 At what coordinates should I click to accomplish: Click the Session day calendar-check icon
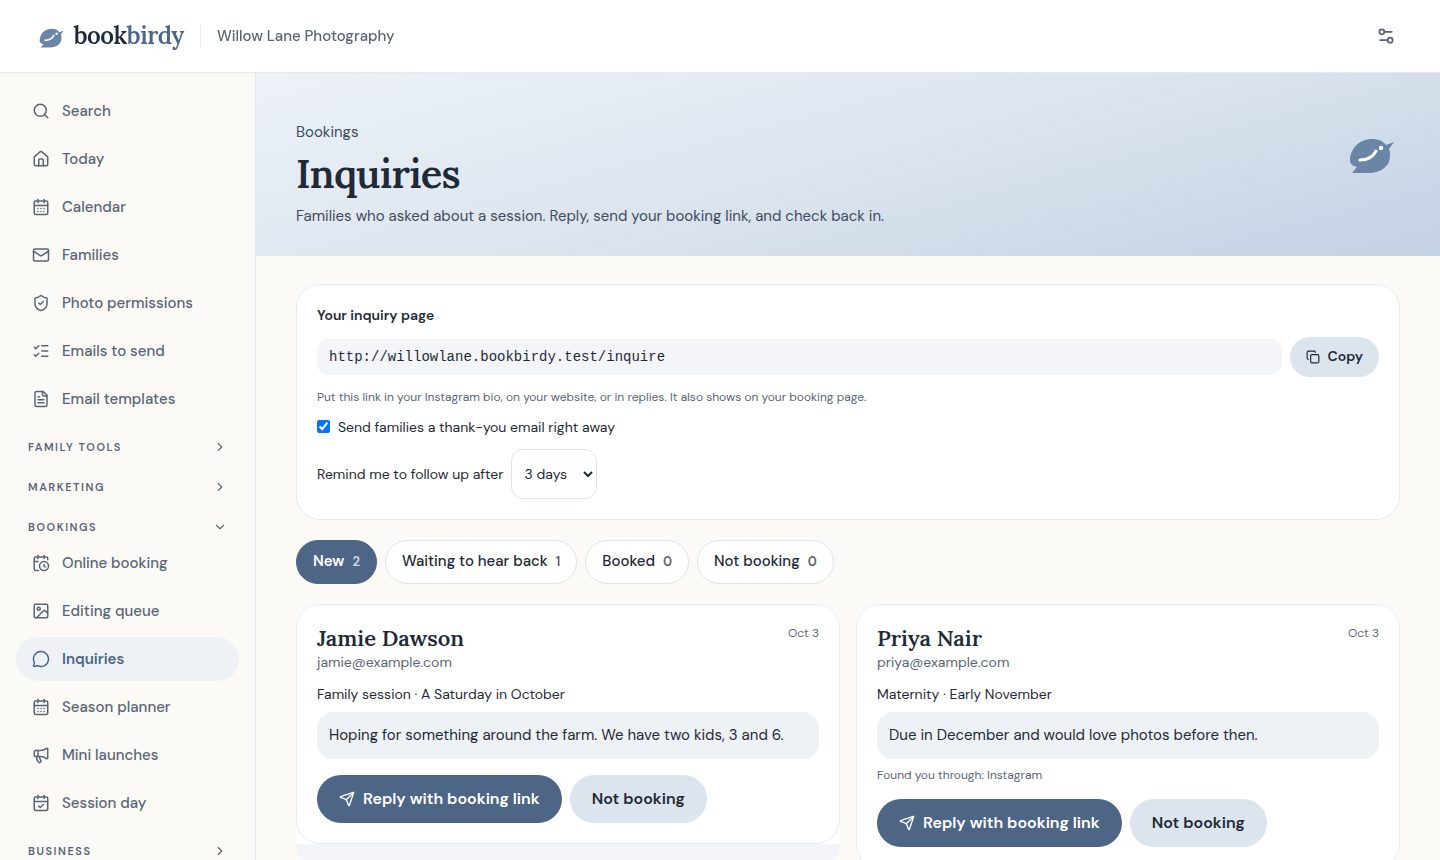[41, 803]
